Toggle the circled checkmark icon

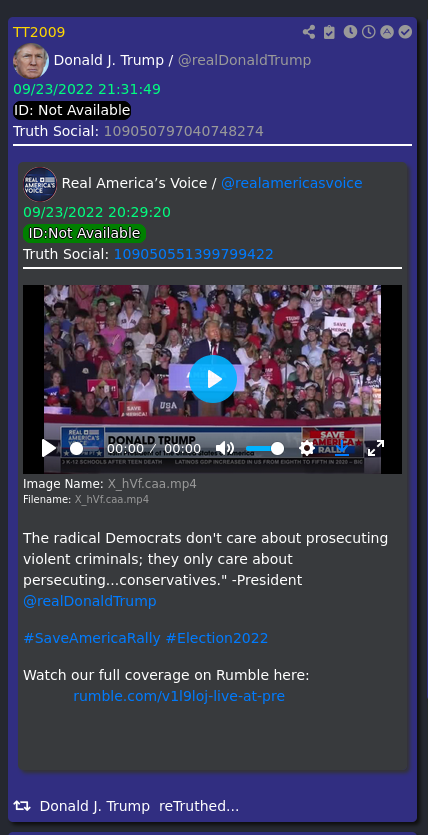(x=406, y=32)
